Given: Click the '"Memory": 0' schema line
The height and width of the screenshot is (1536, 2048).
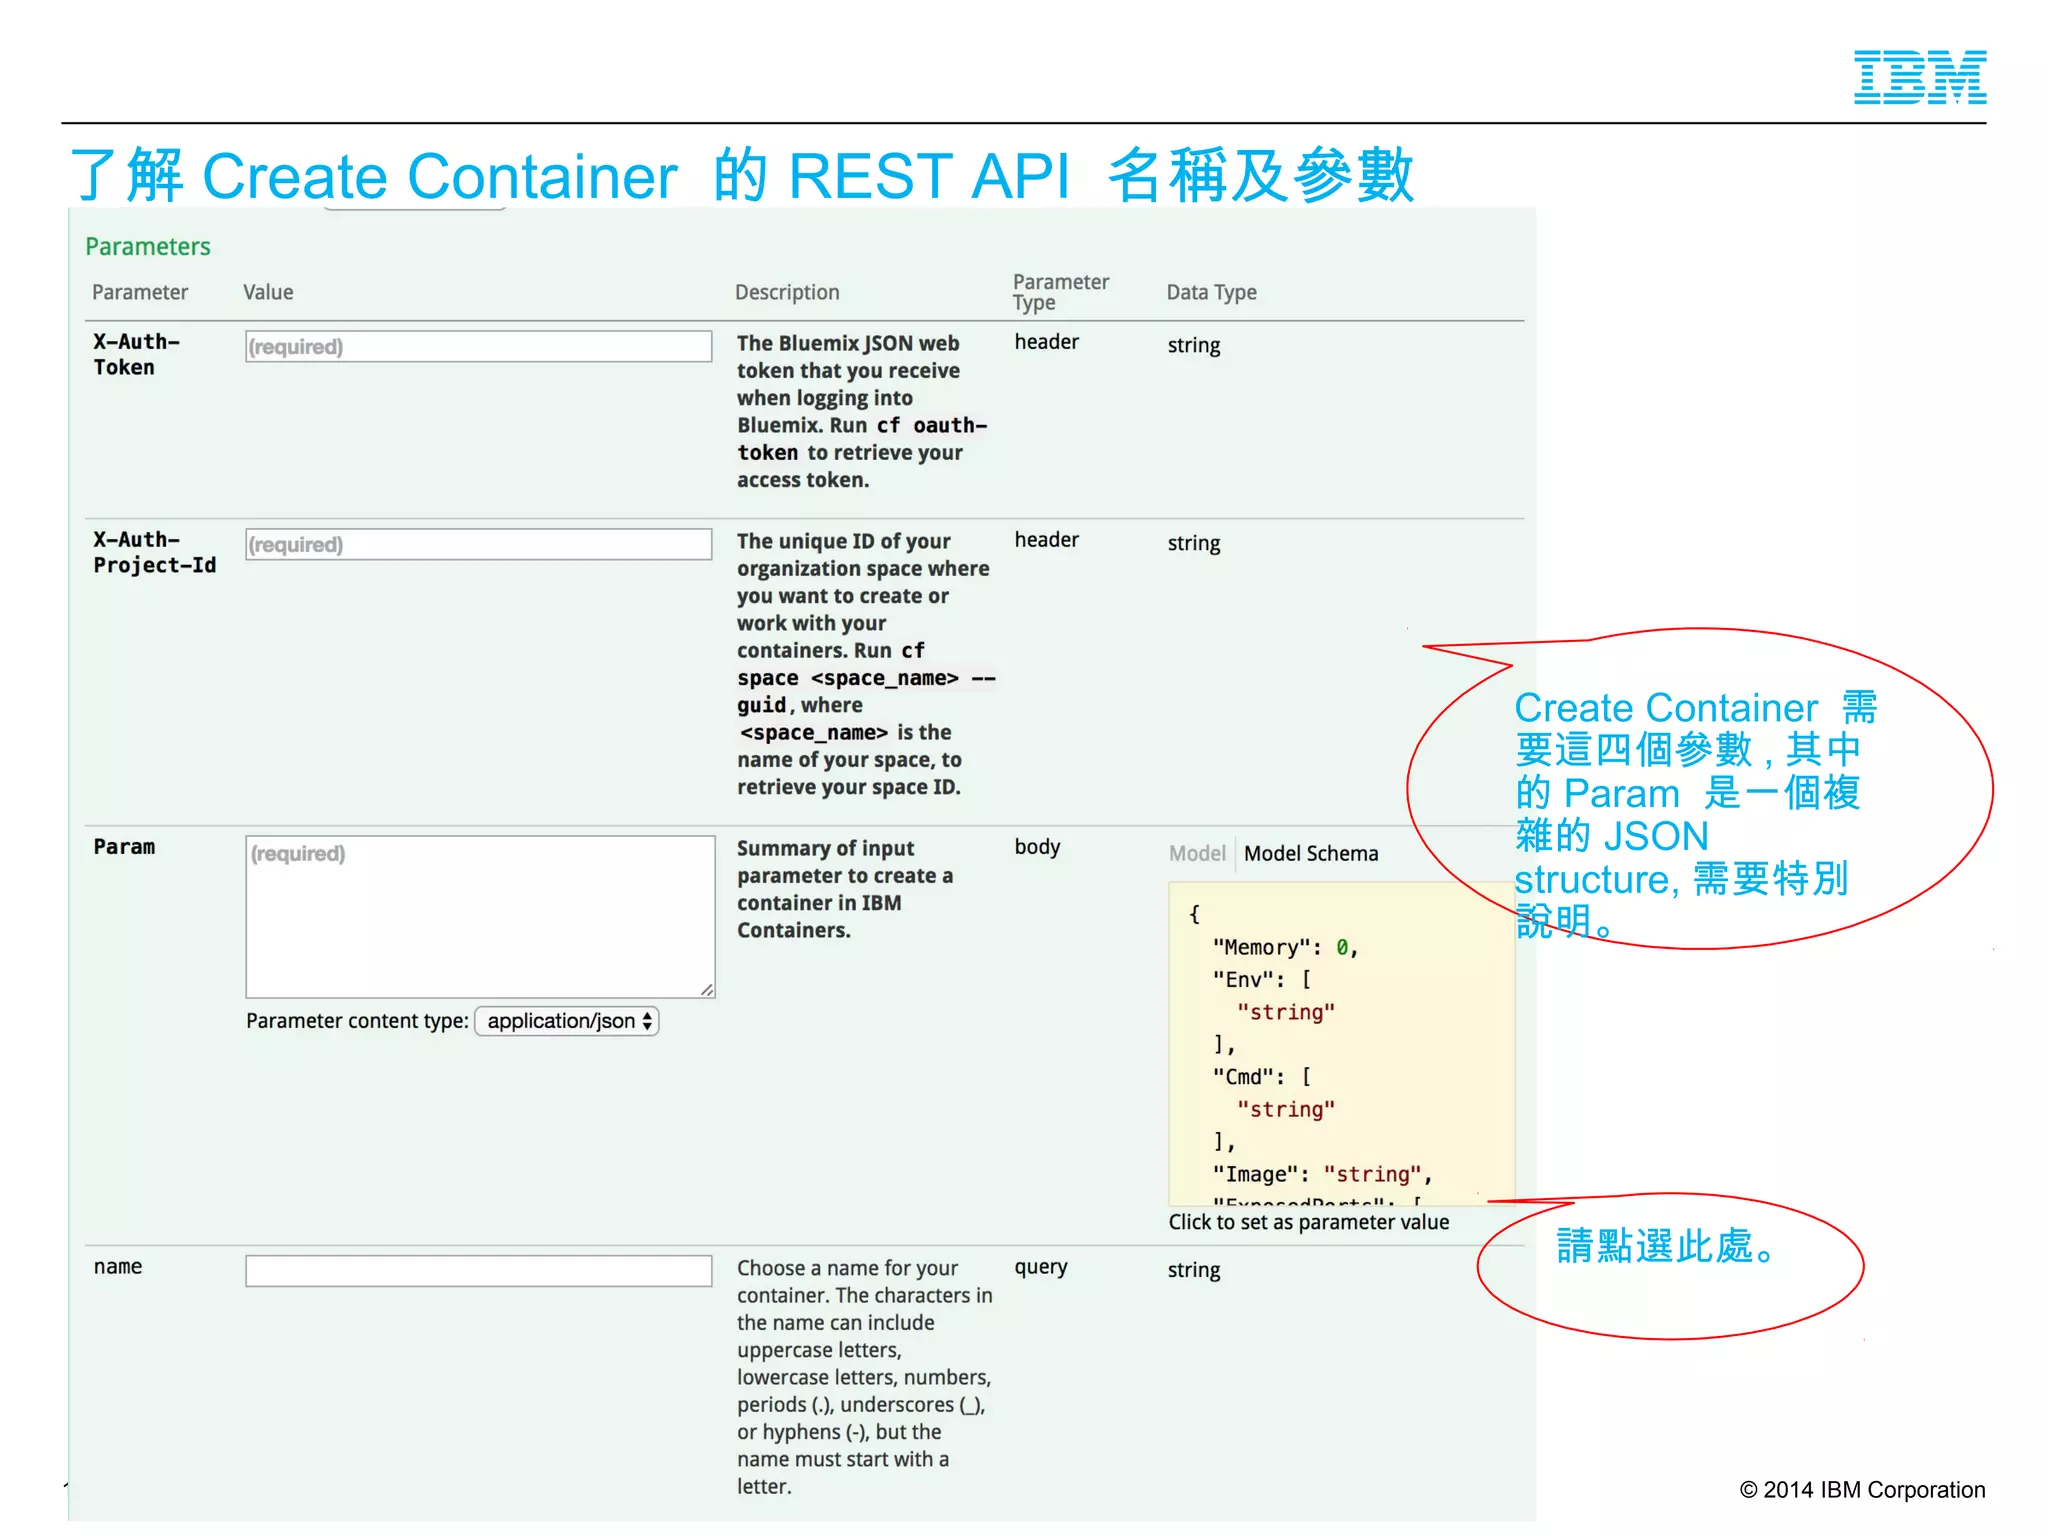Looking at the screenshot, I should click(x=1285, y=947).
